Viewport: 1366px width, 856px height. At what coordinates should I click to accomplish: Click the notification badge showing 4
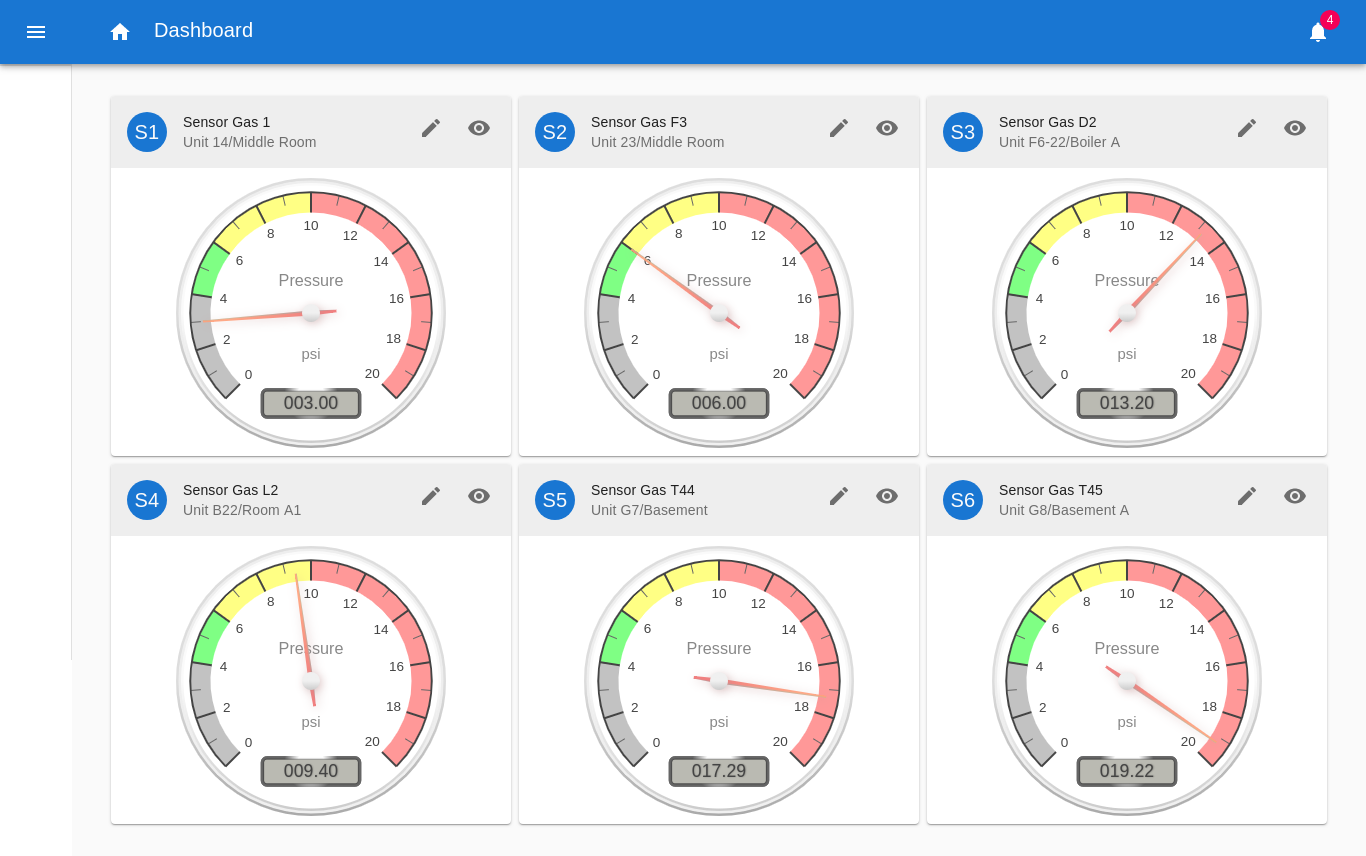click(1329, 20)
